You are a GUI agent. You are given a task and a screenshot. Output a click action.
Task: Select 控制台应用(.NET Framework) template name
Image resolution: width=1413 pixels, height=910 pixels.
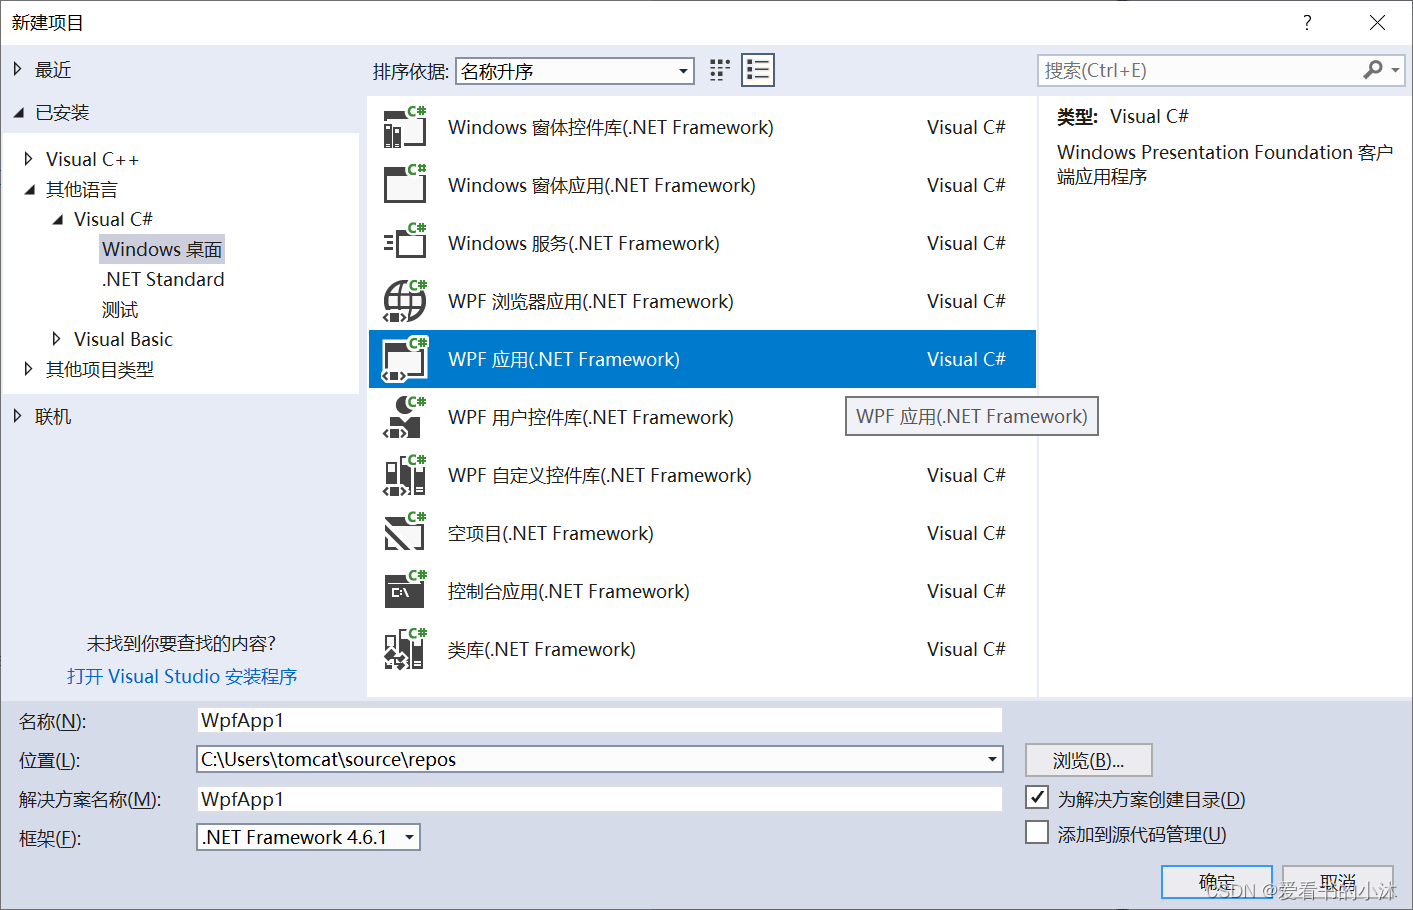(x=569, y=592)
